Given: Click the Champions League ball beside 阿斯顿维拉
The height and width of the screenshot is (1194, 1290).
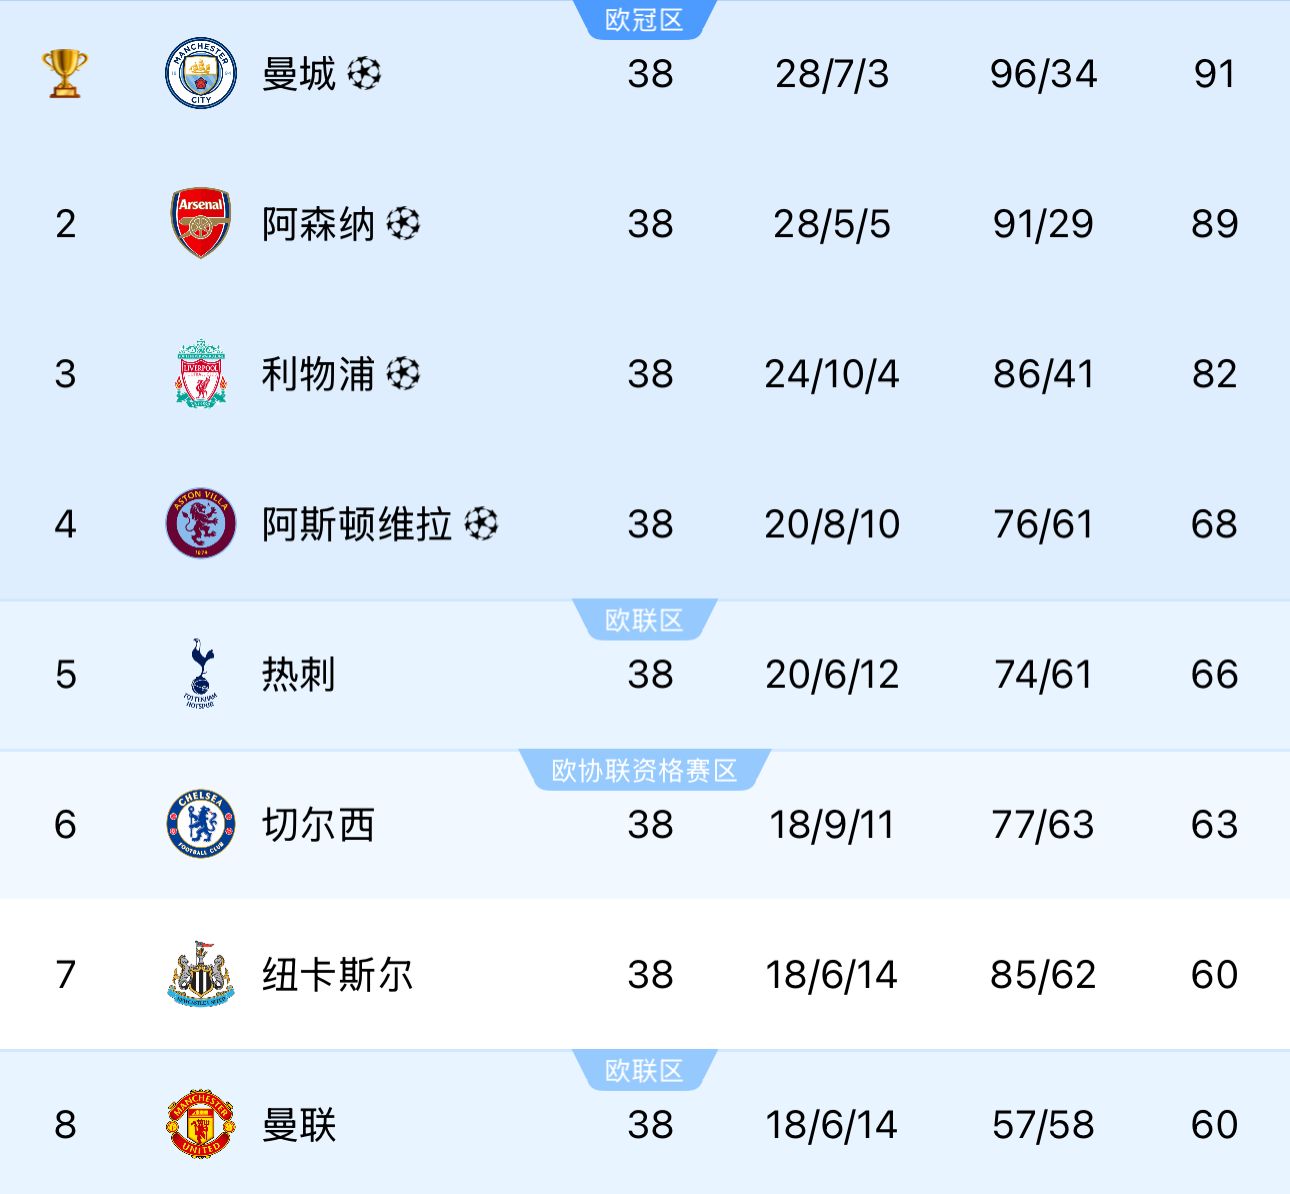Looking at the screenshot, I should point(481,523).
